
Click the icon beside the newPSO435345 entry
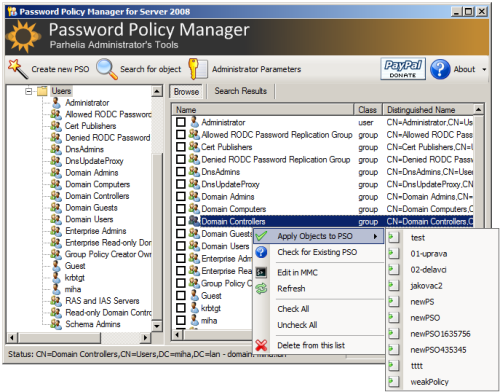coord(394,350)
